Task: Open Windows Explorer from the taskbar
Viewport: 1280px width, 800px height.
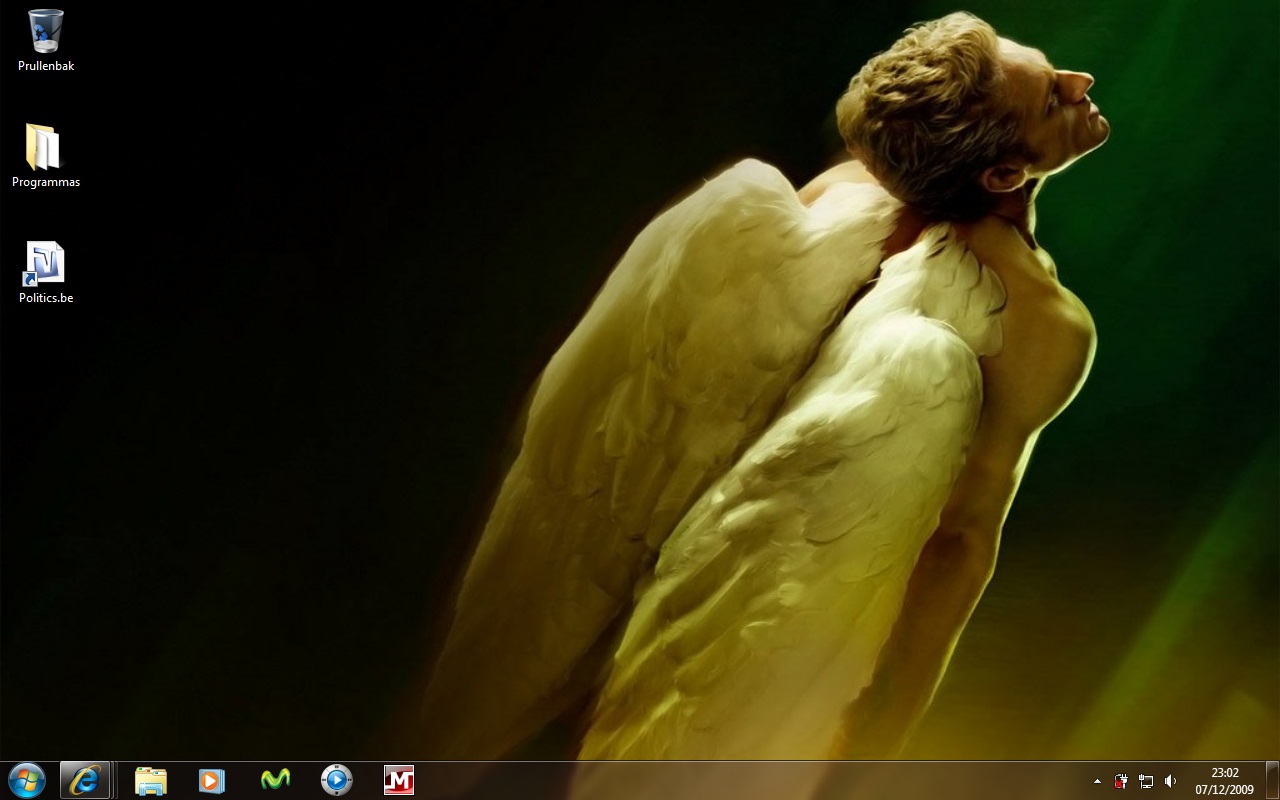Action: coord(151,780)
